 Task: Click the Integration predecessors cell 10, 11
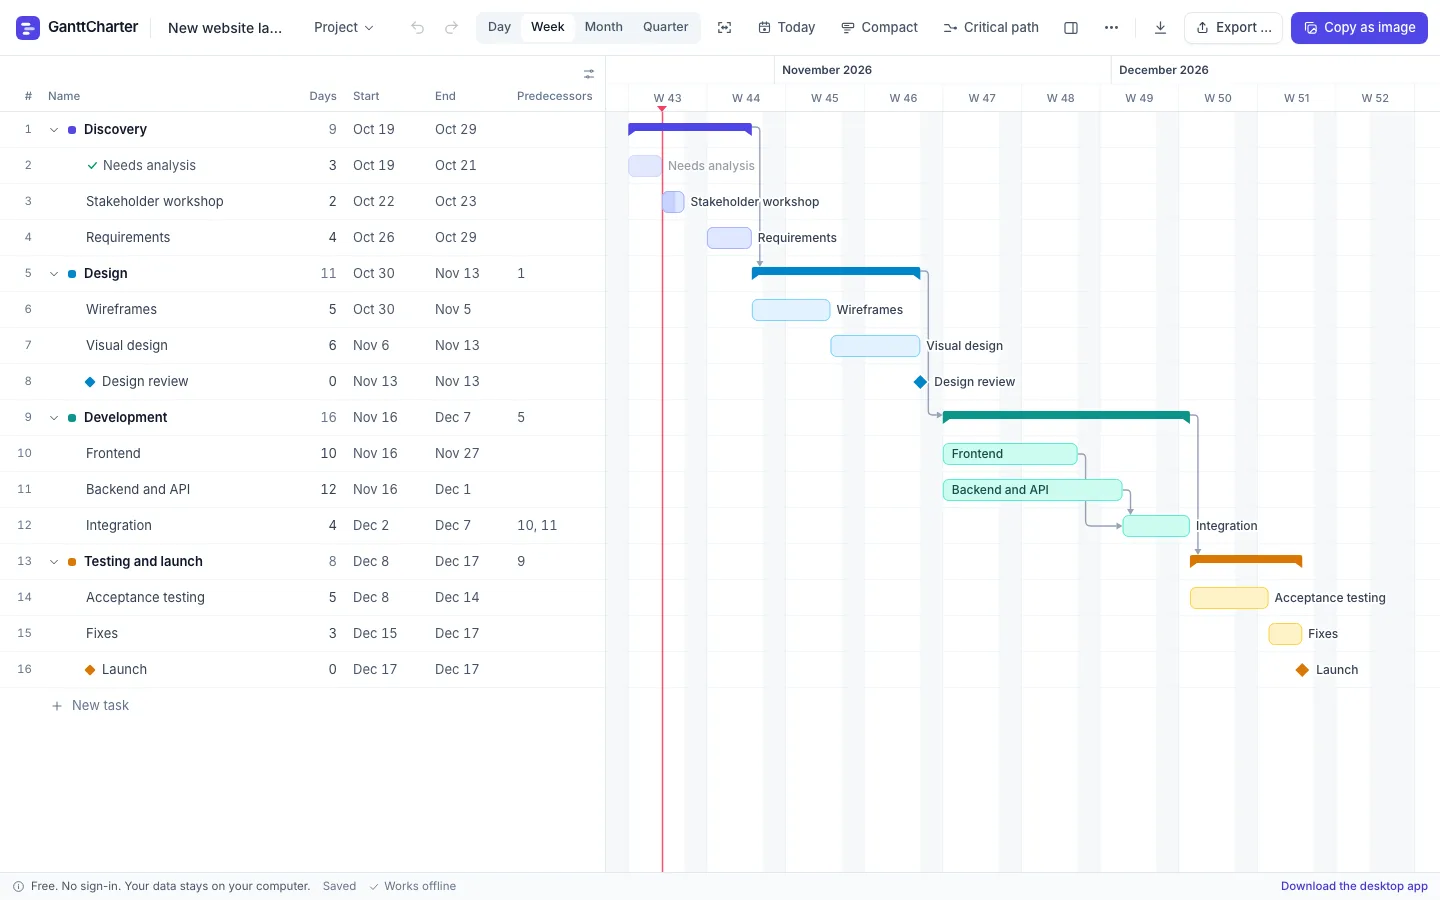pyautogui.click(x=537, y=526)
